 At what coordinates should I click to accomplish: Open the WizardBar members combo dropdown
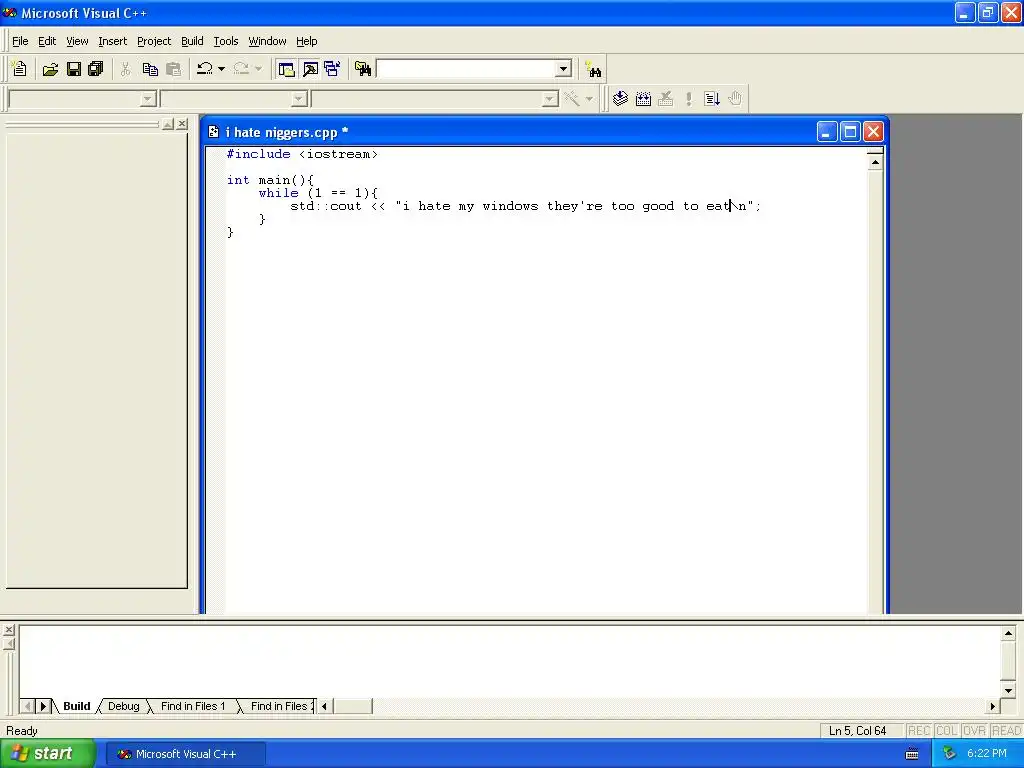point(550,99)
